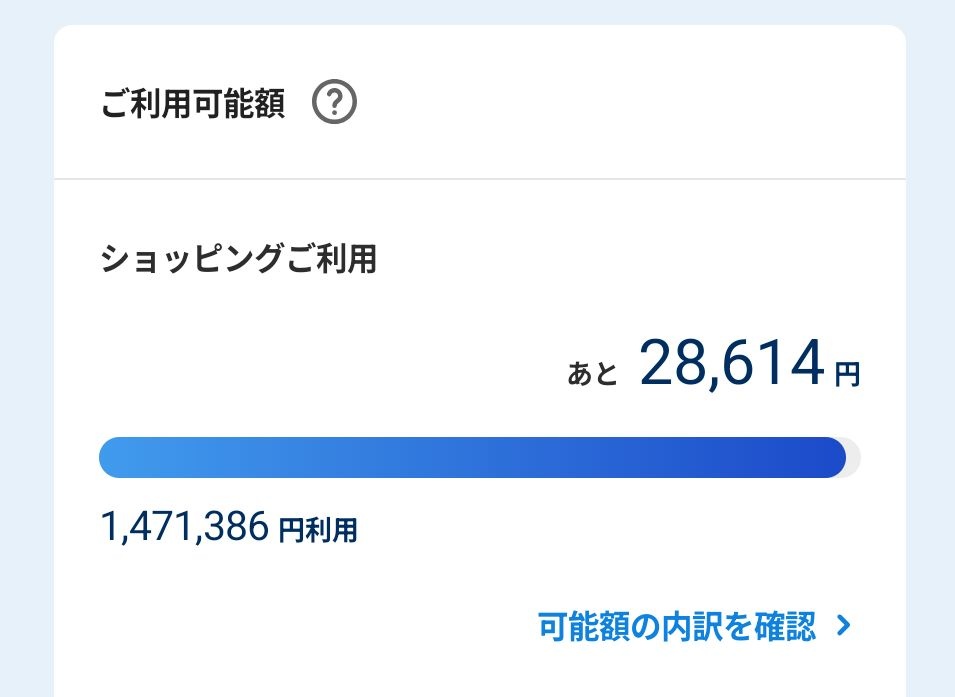Click the question mark help icon
955x697 pixels.
click(335, 103)
